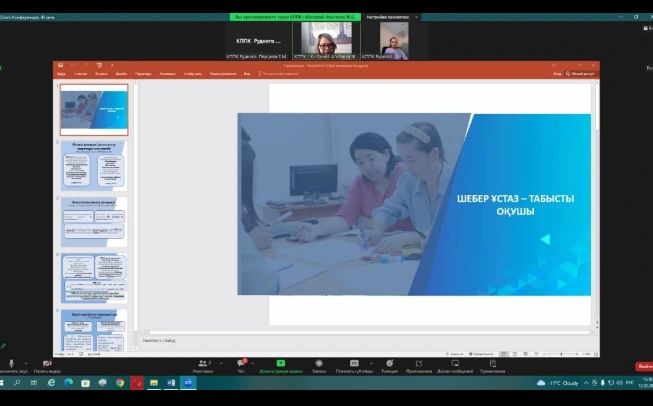
Task: Expand video options arrow beside camera
Action: point(62,362)
